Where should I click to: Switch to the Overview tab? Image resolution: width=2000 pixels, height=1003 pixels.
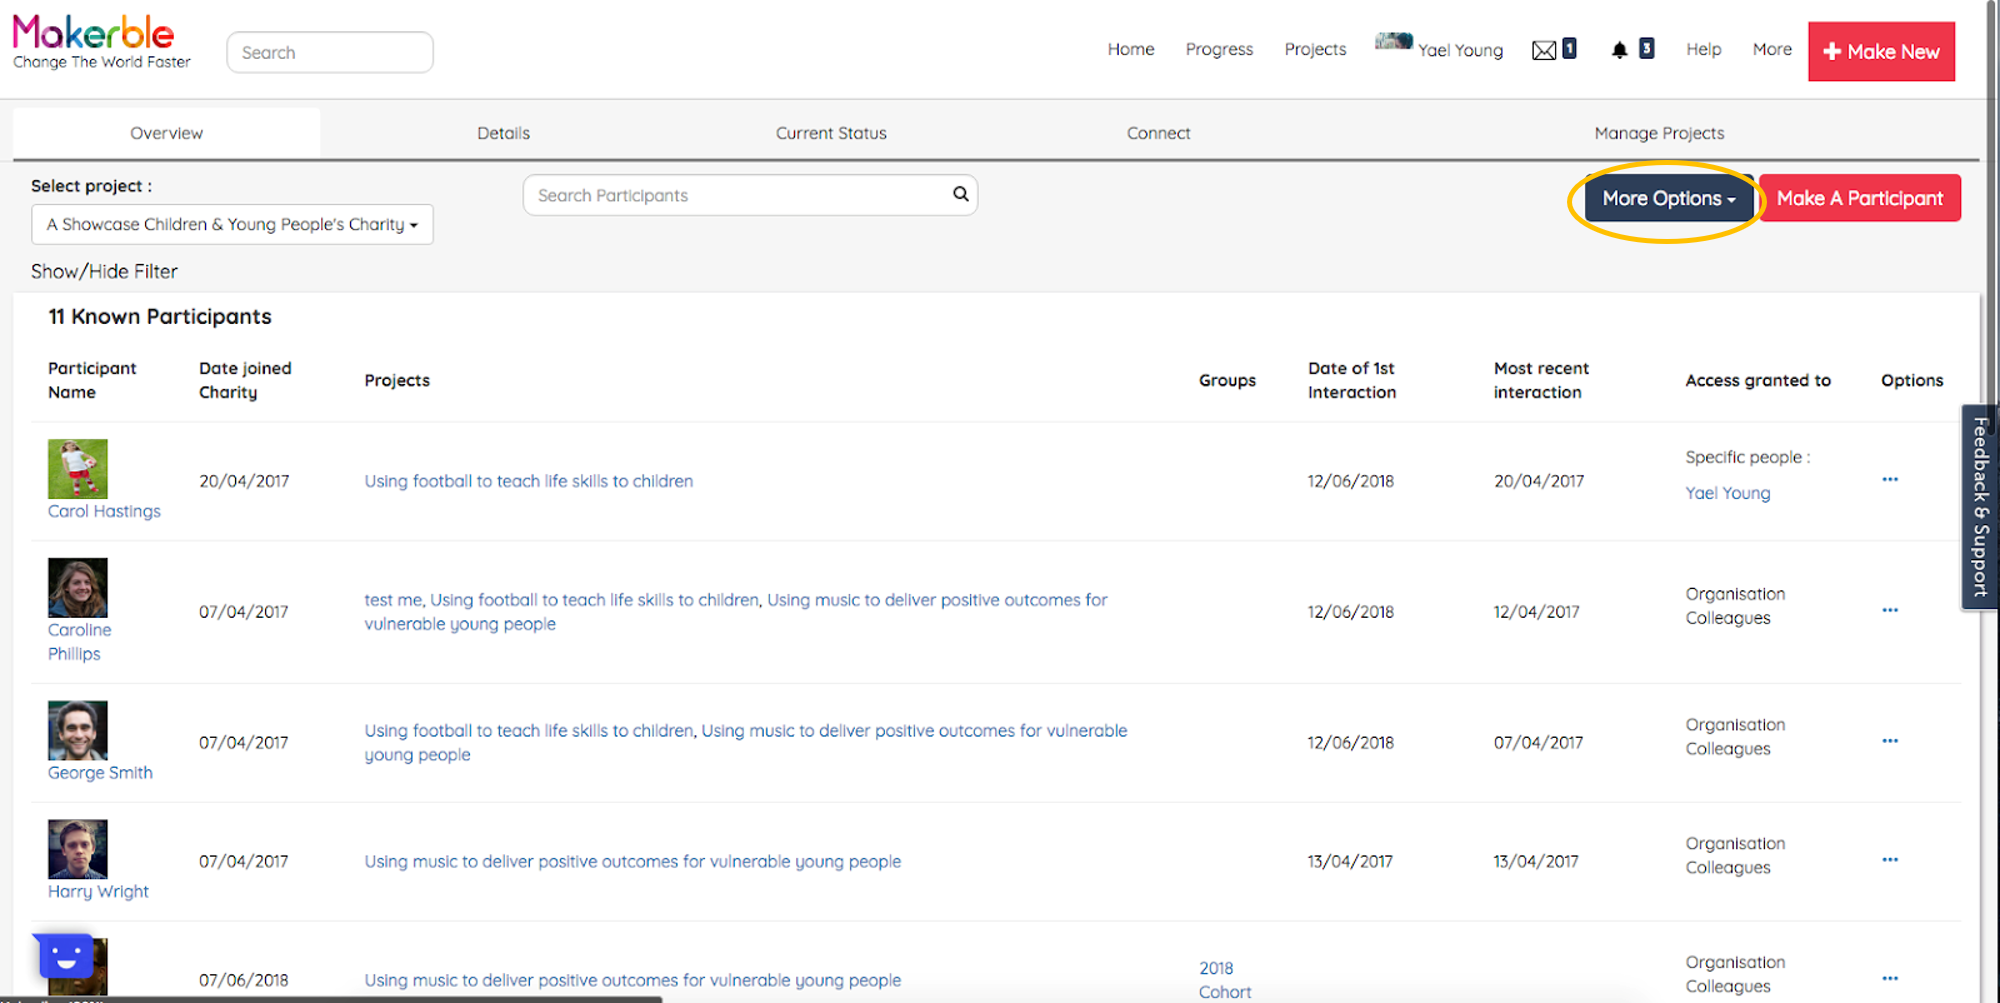pos(166,133)
